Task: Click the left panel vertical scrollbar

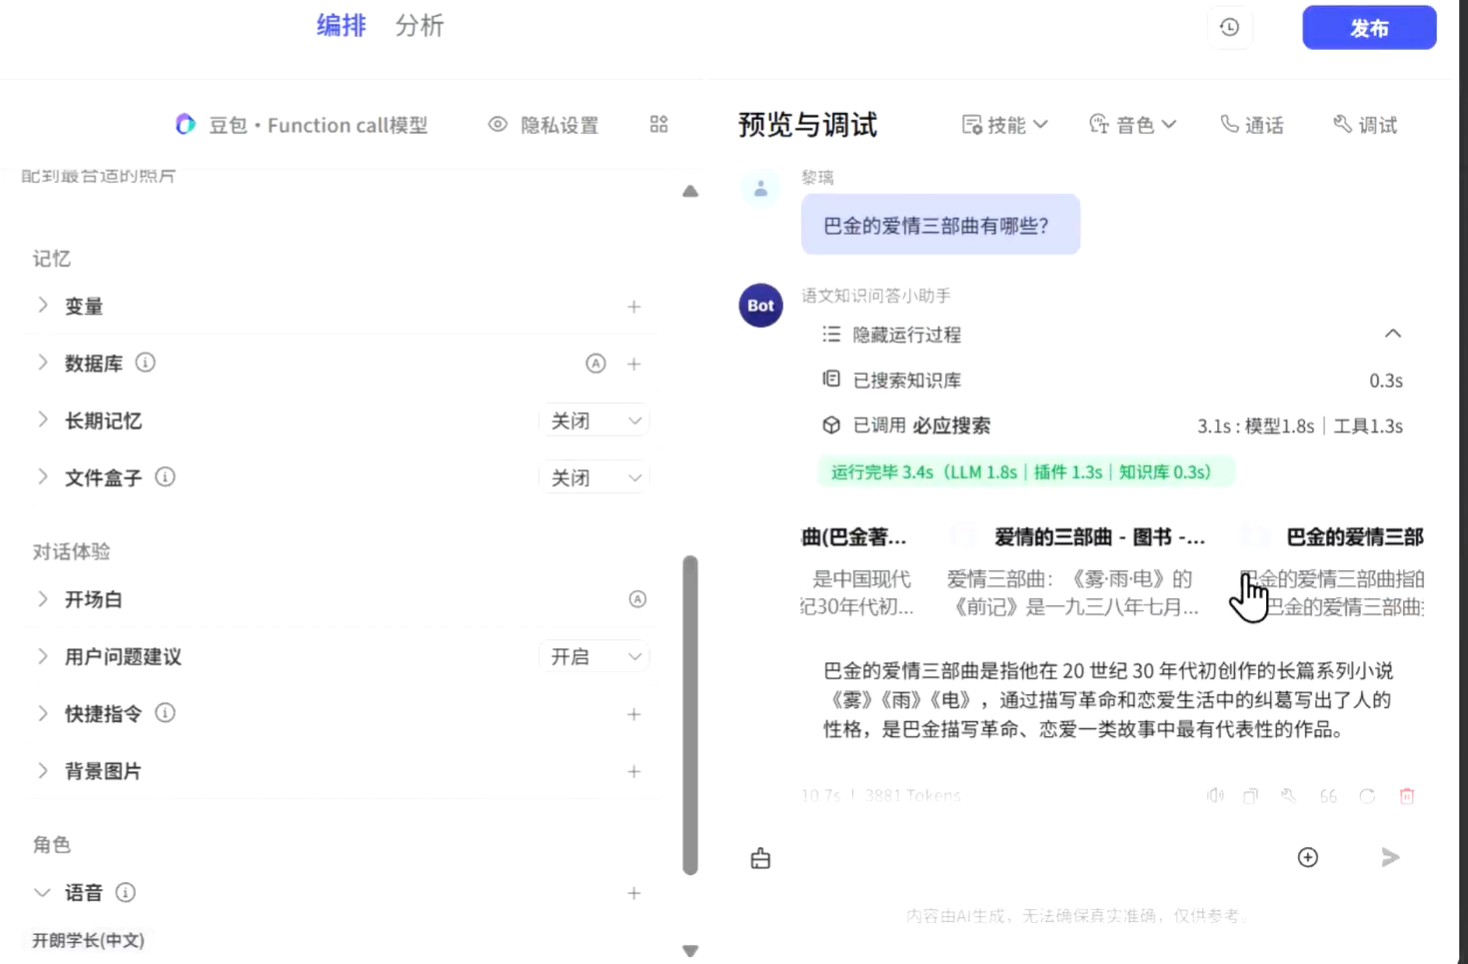Action: coord(690,715)
